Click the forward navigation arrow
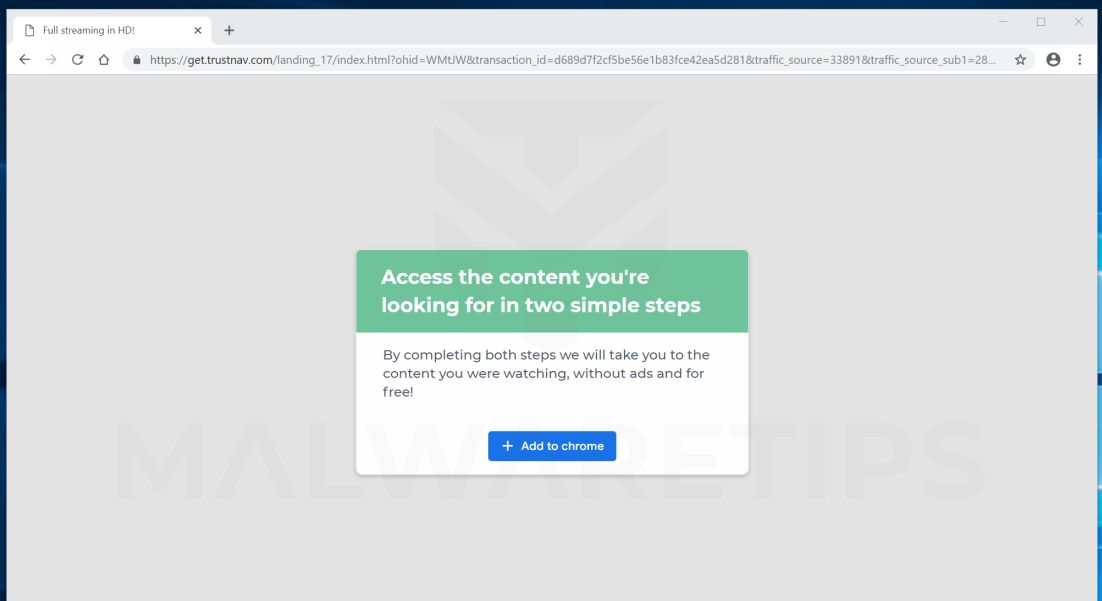Screen dimensions: 1102x601 point(51,60)
